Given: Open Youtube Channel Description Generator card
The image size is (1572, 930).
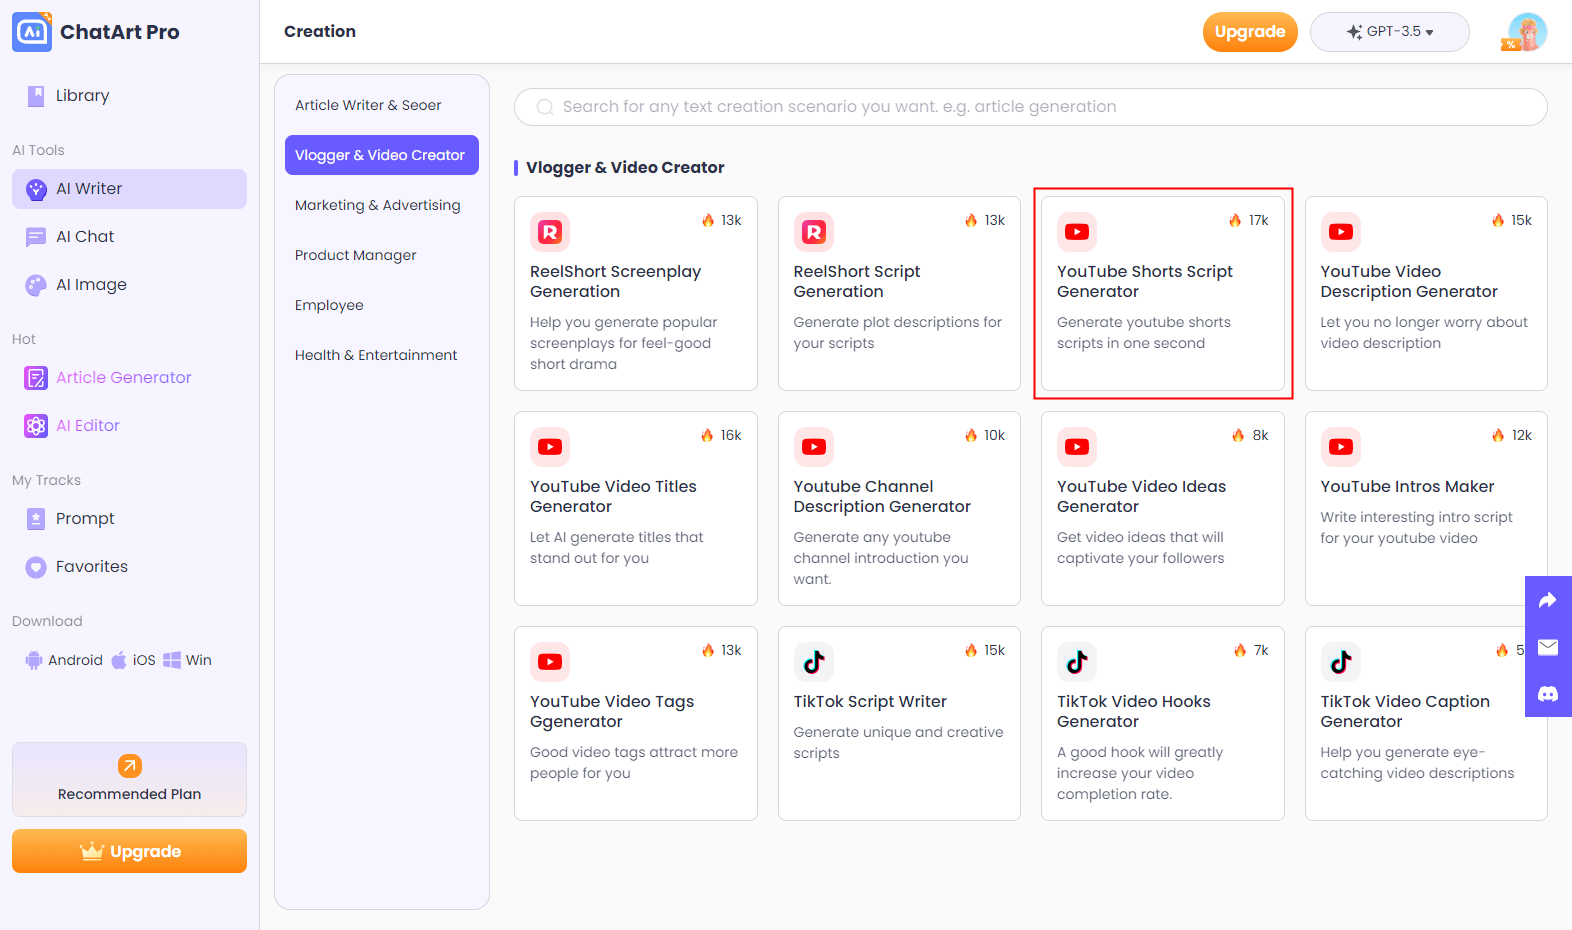Looking at the screenshot, I should tap(899, 509).
